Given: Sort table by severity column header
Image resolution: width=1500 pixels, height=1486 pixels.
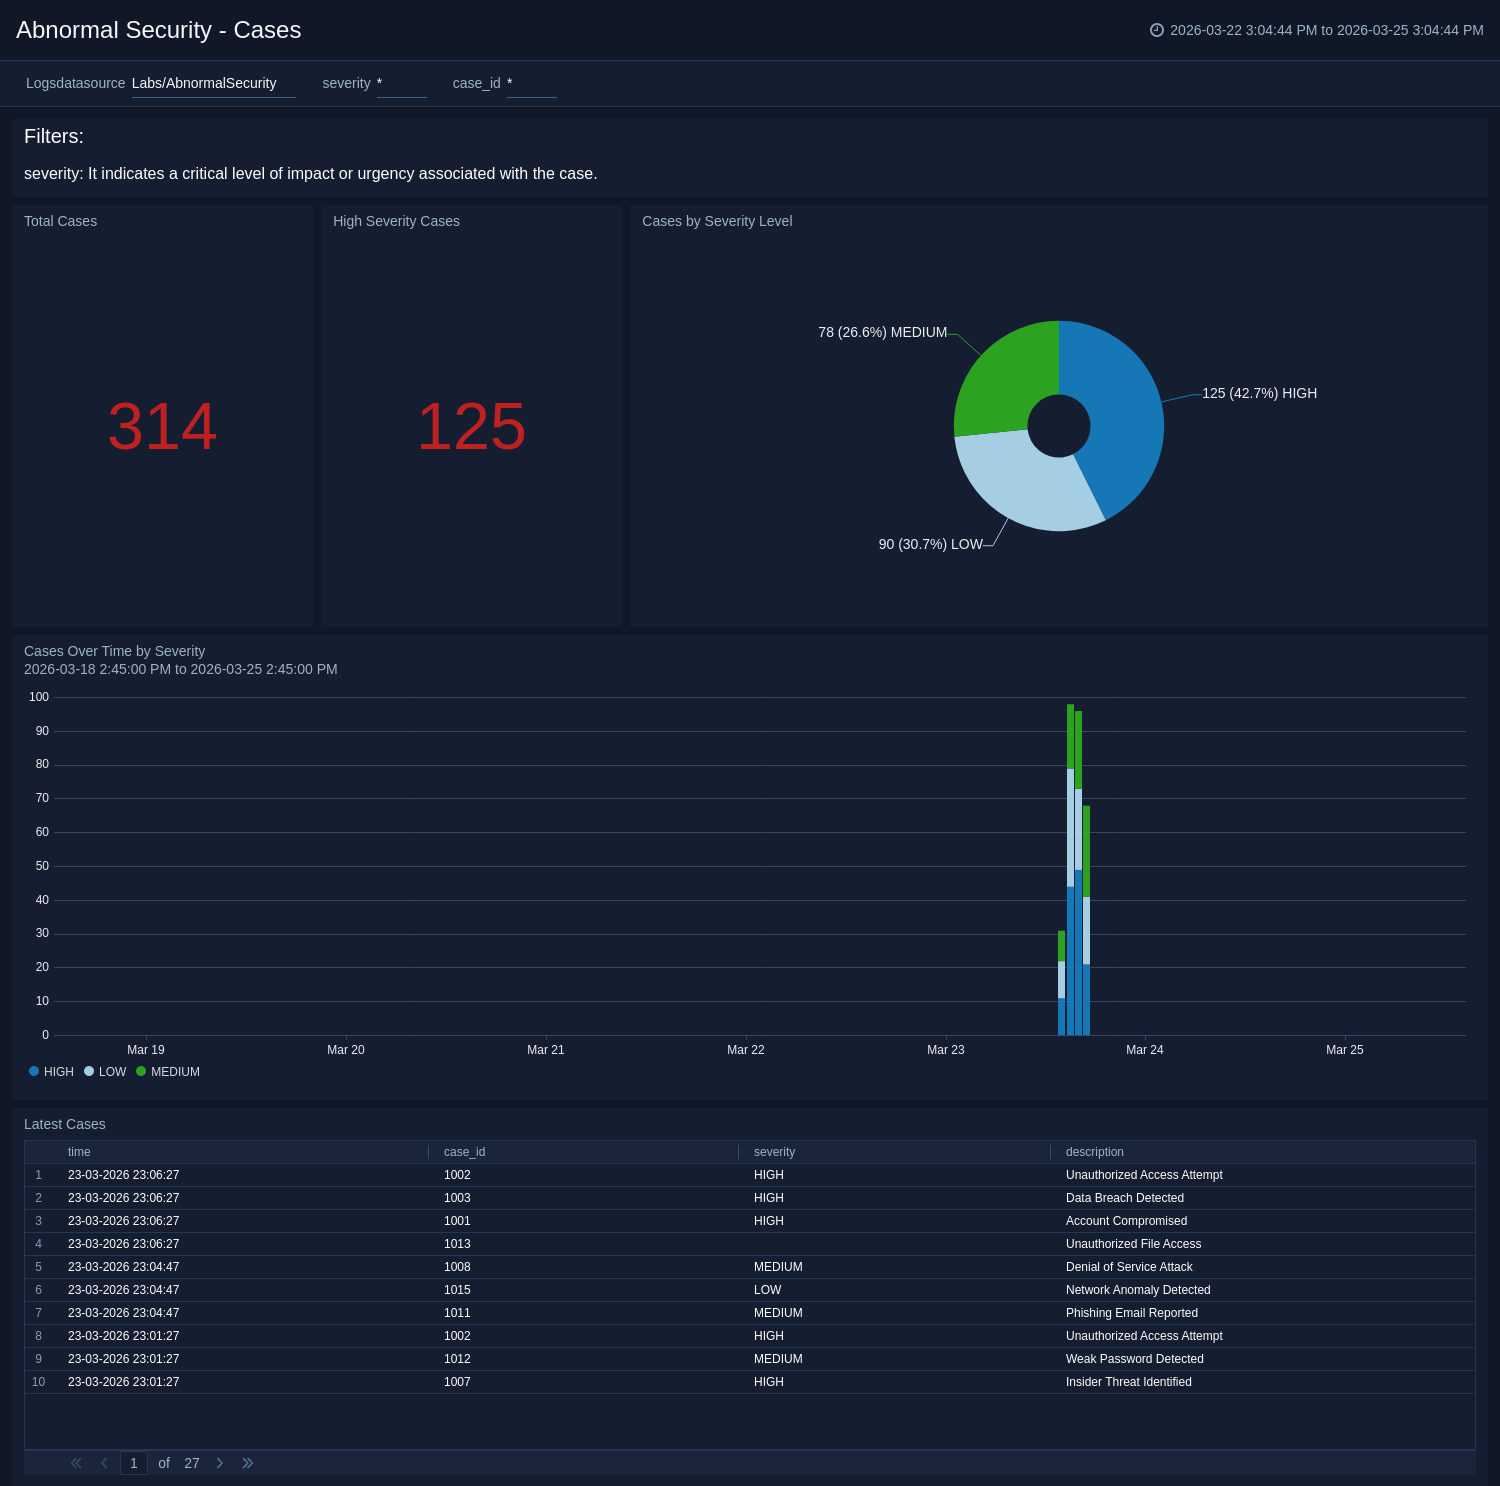Looking at the screenshot, I should click(774, 1152).
